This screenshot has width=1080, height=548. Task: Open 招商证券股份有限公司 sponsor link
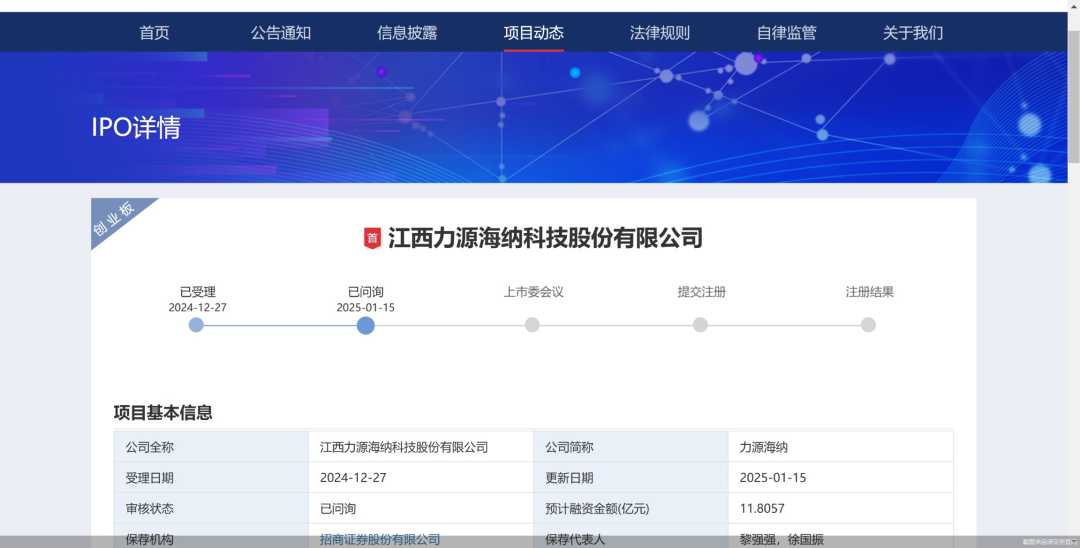click(380, 540)
